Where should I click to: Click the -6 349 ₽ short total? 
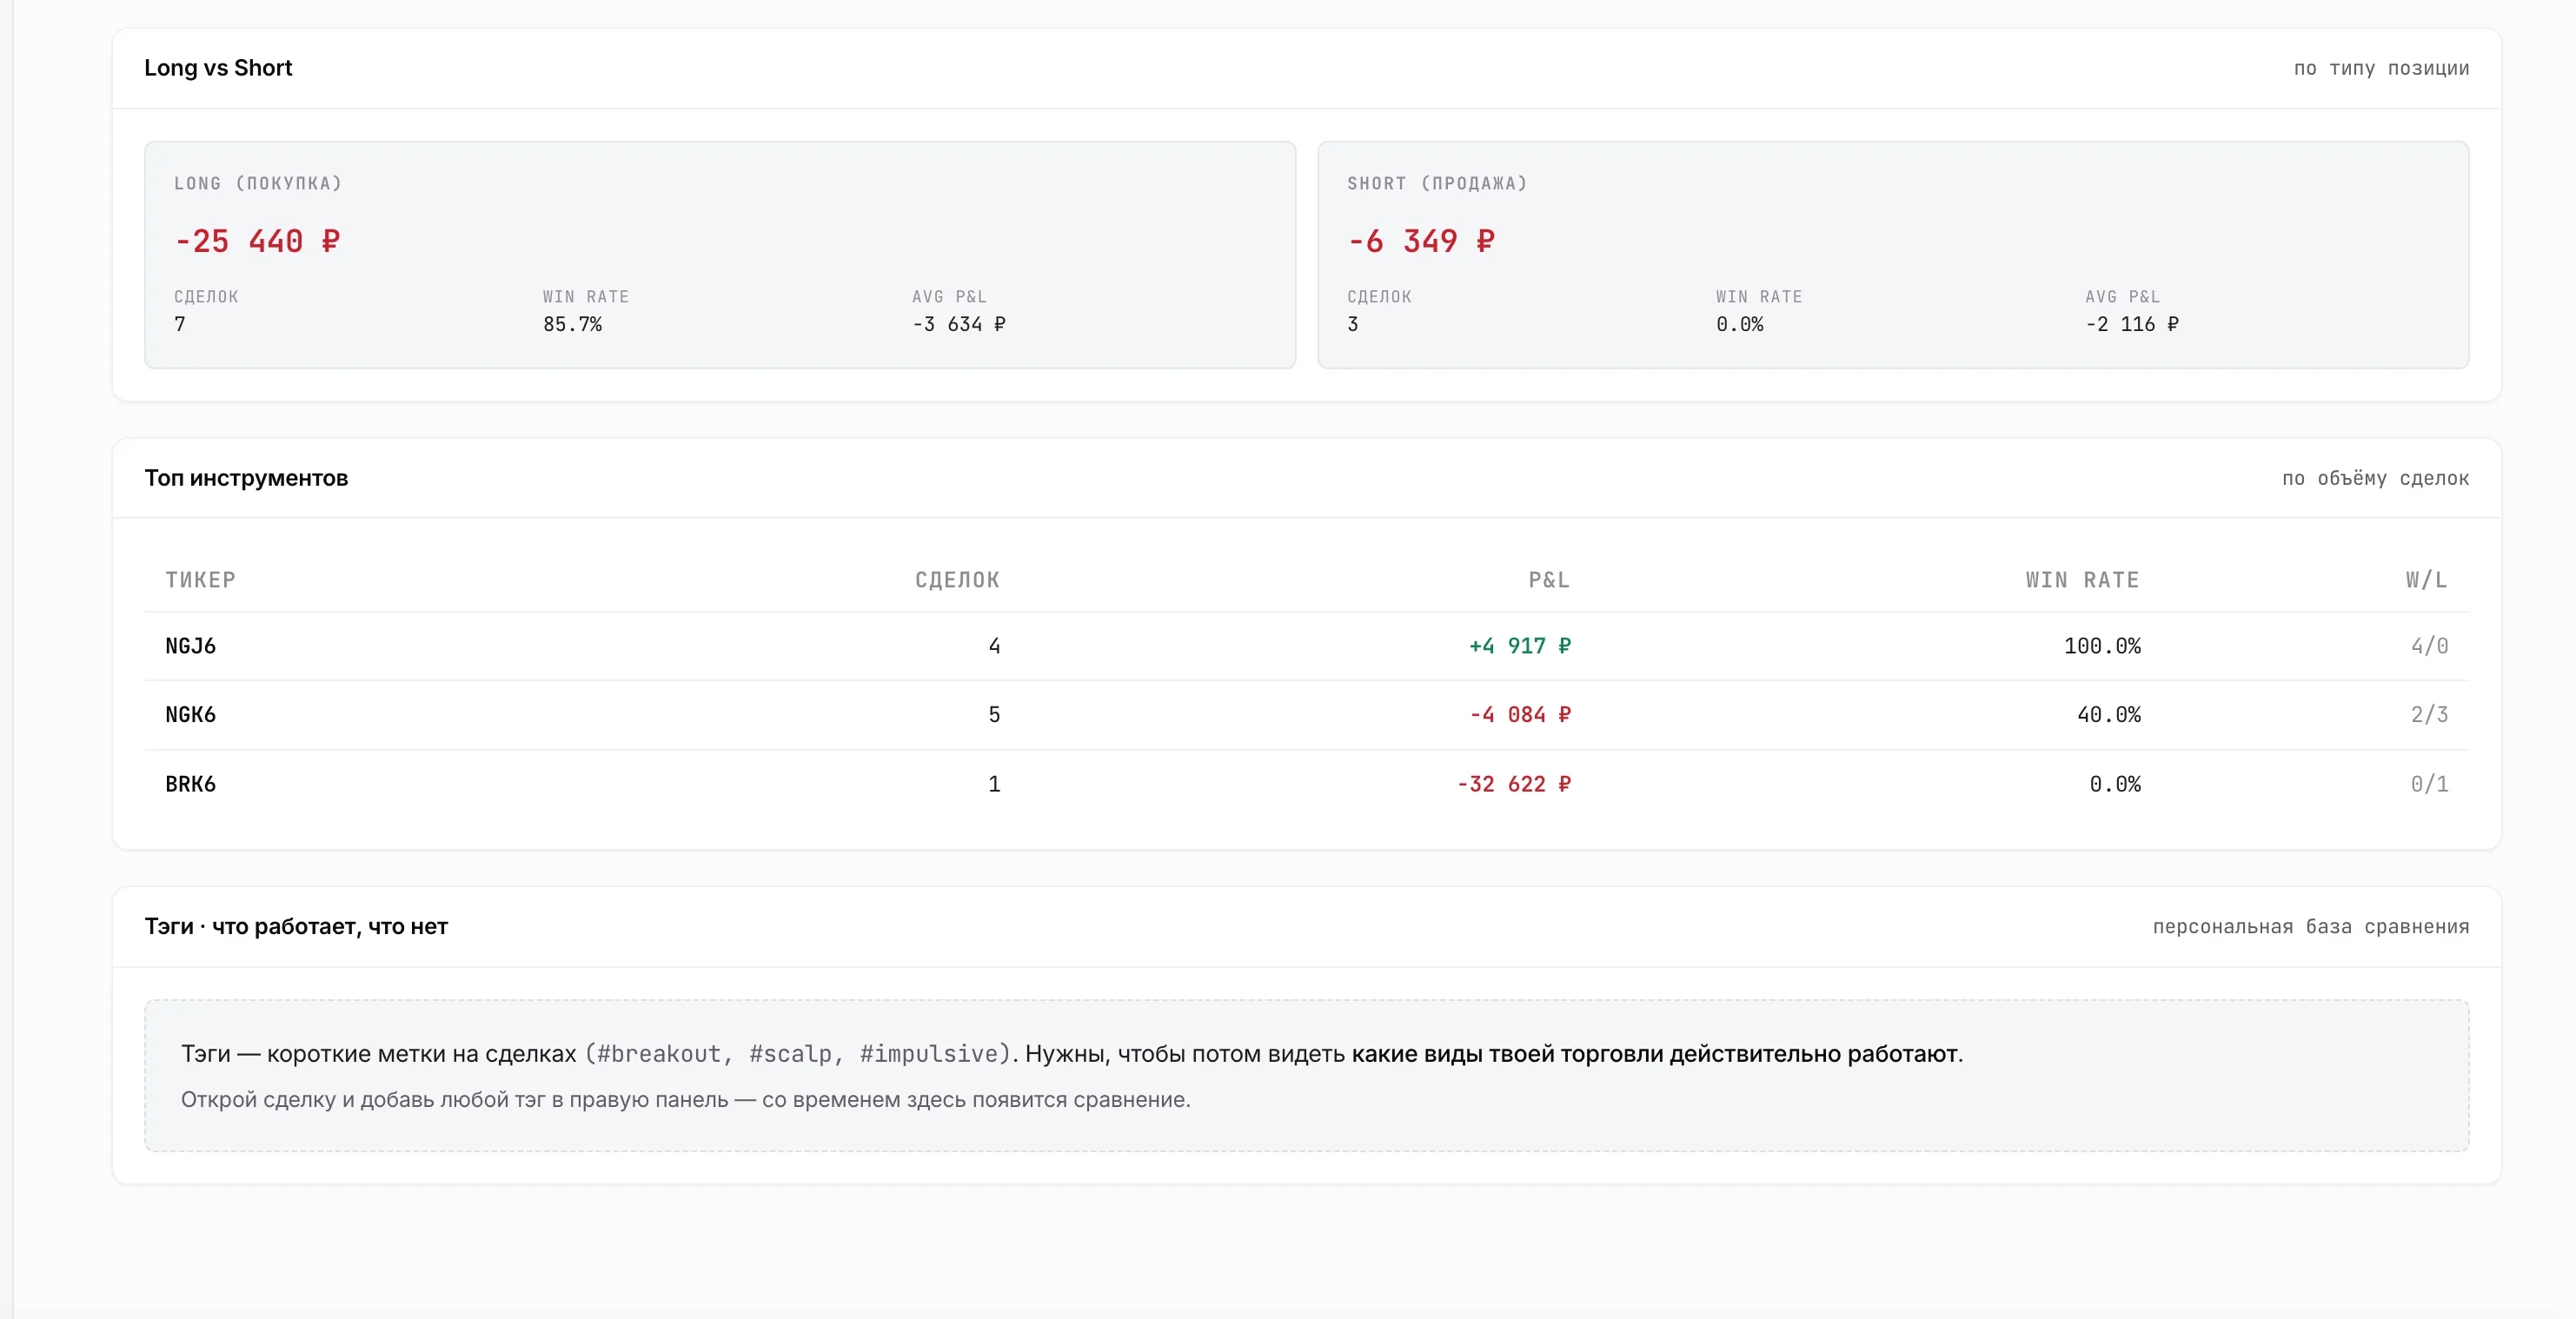1421,241
